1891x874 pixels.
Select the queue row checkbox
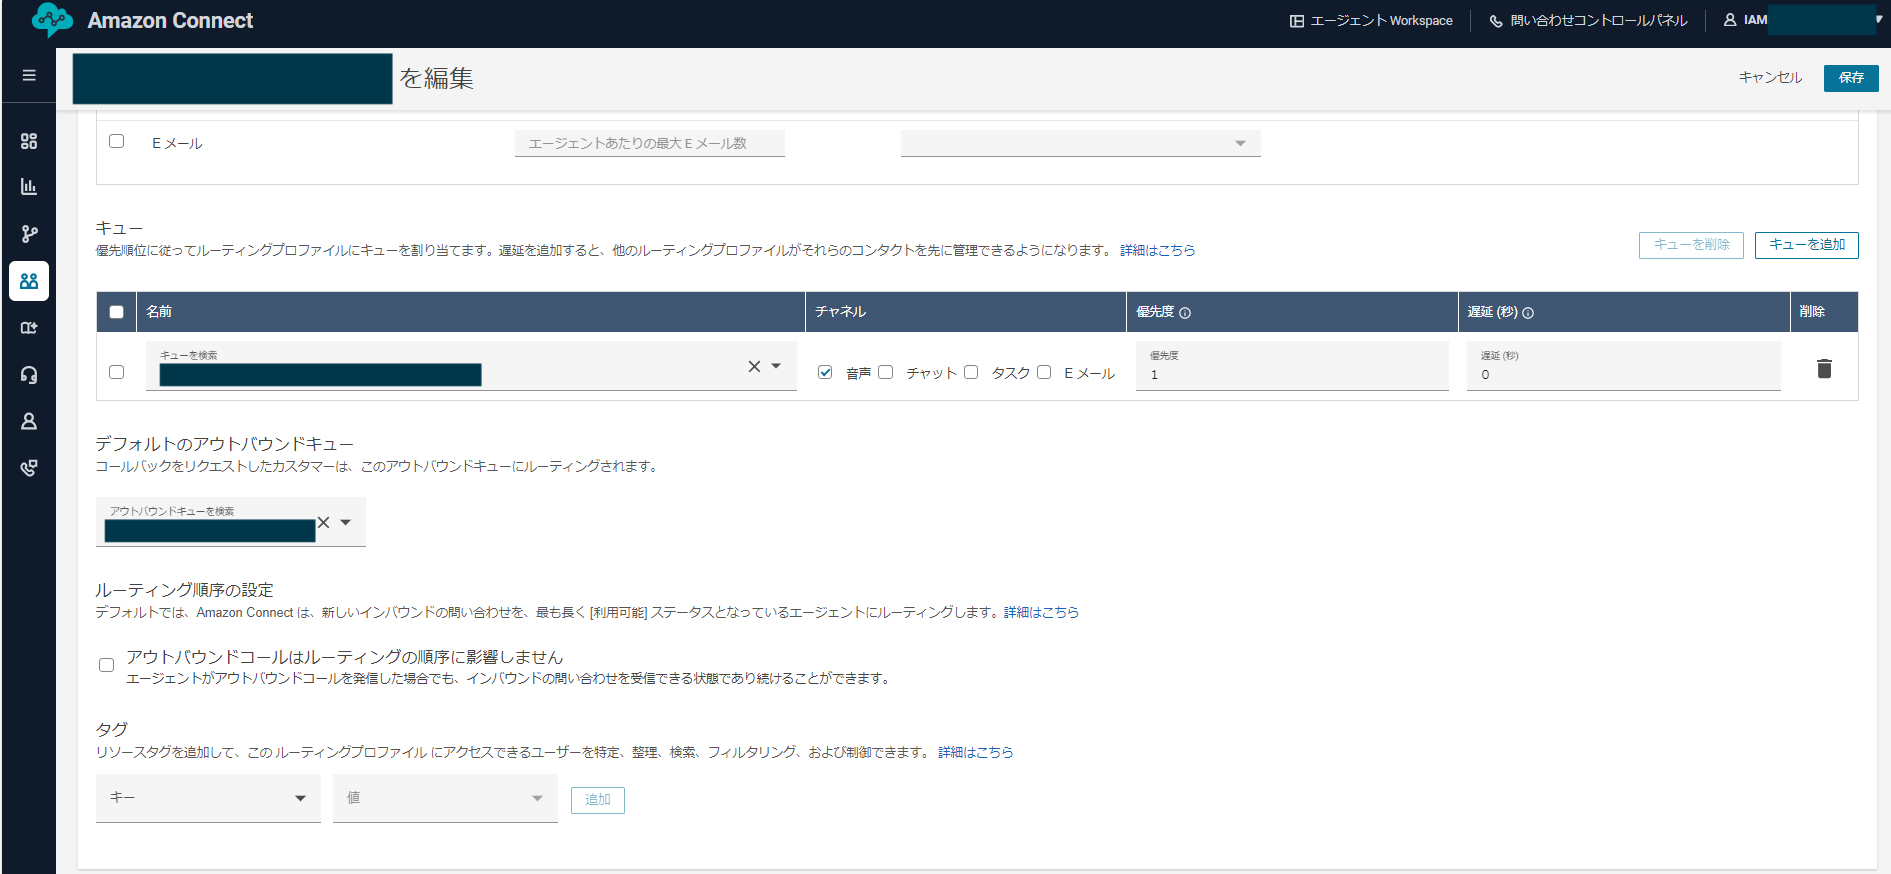tap(117, 372)
